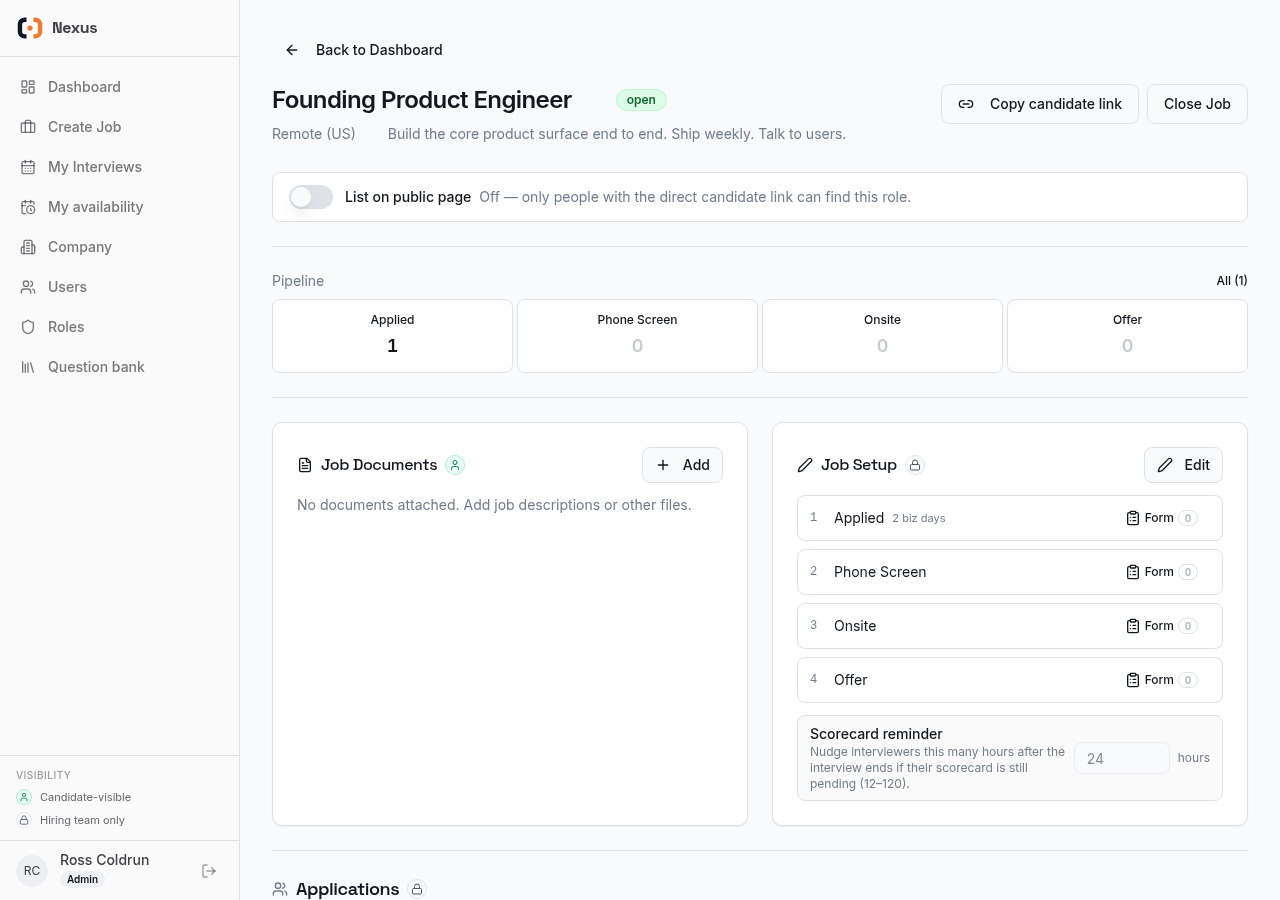Click Add job document button
Screen dimensions: 1280x900
coord(683,465)
